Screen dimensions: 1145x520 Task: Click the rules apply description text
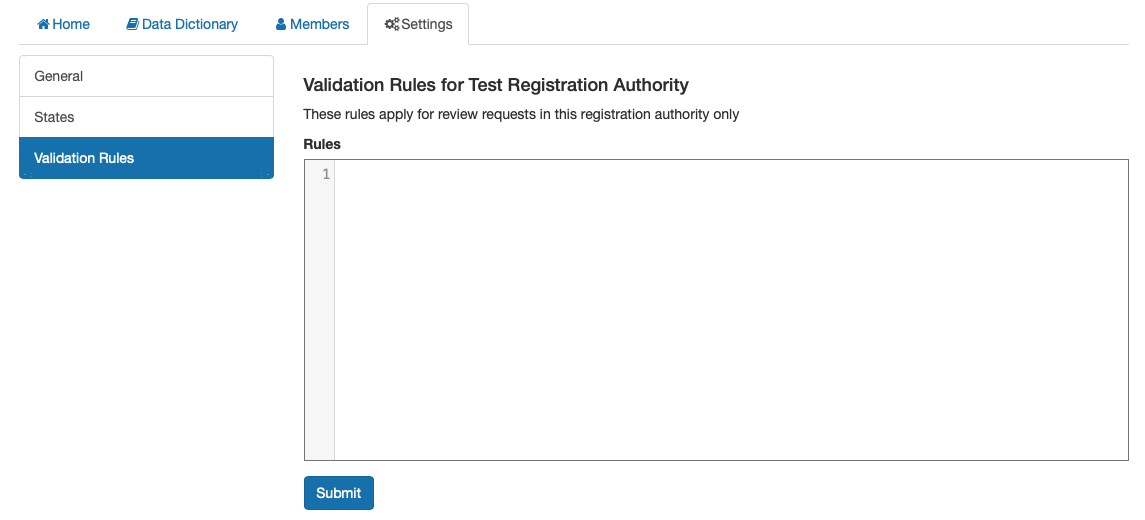(521, 115)
